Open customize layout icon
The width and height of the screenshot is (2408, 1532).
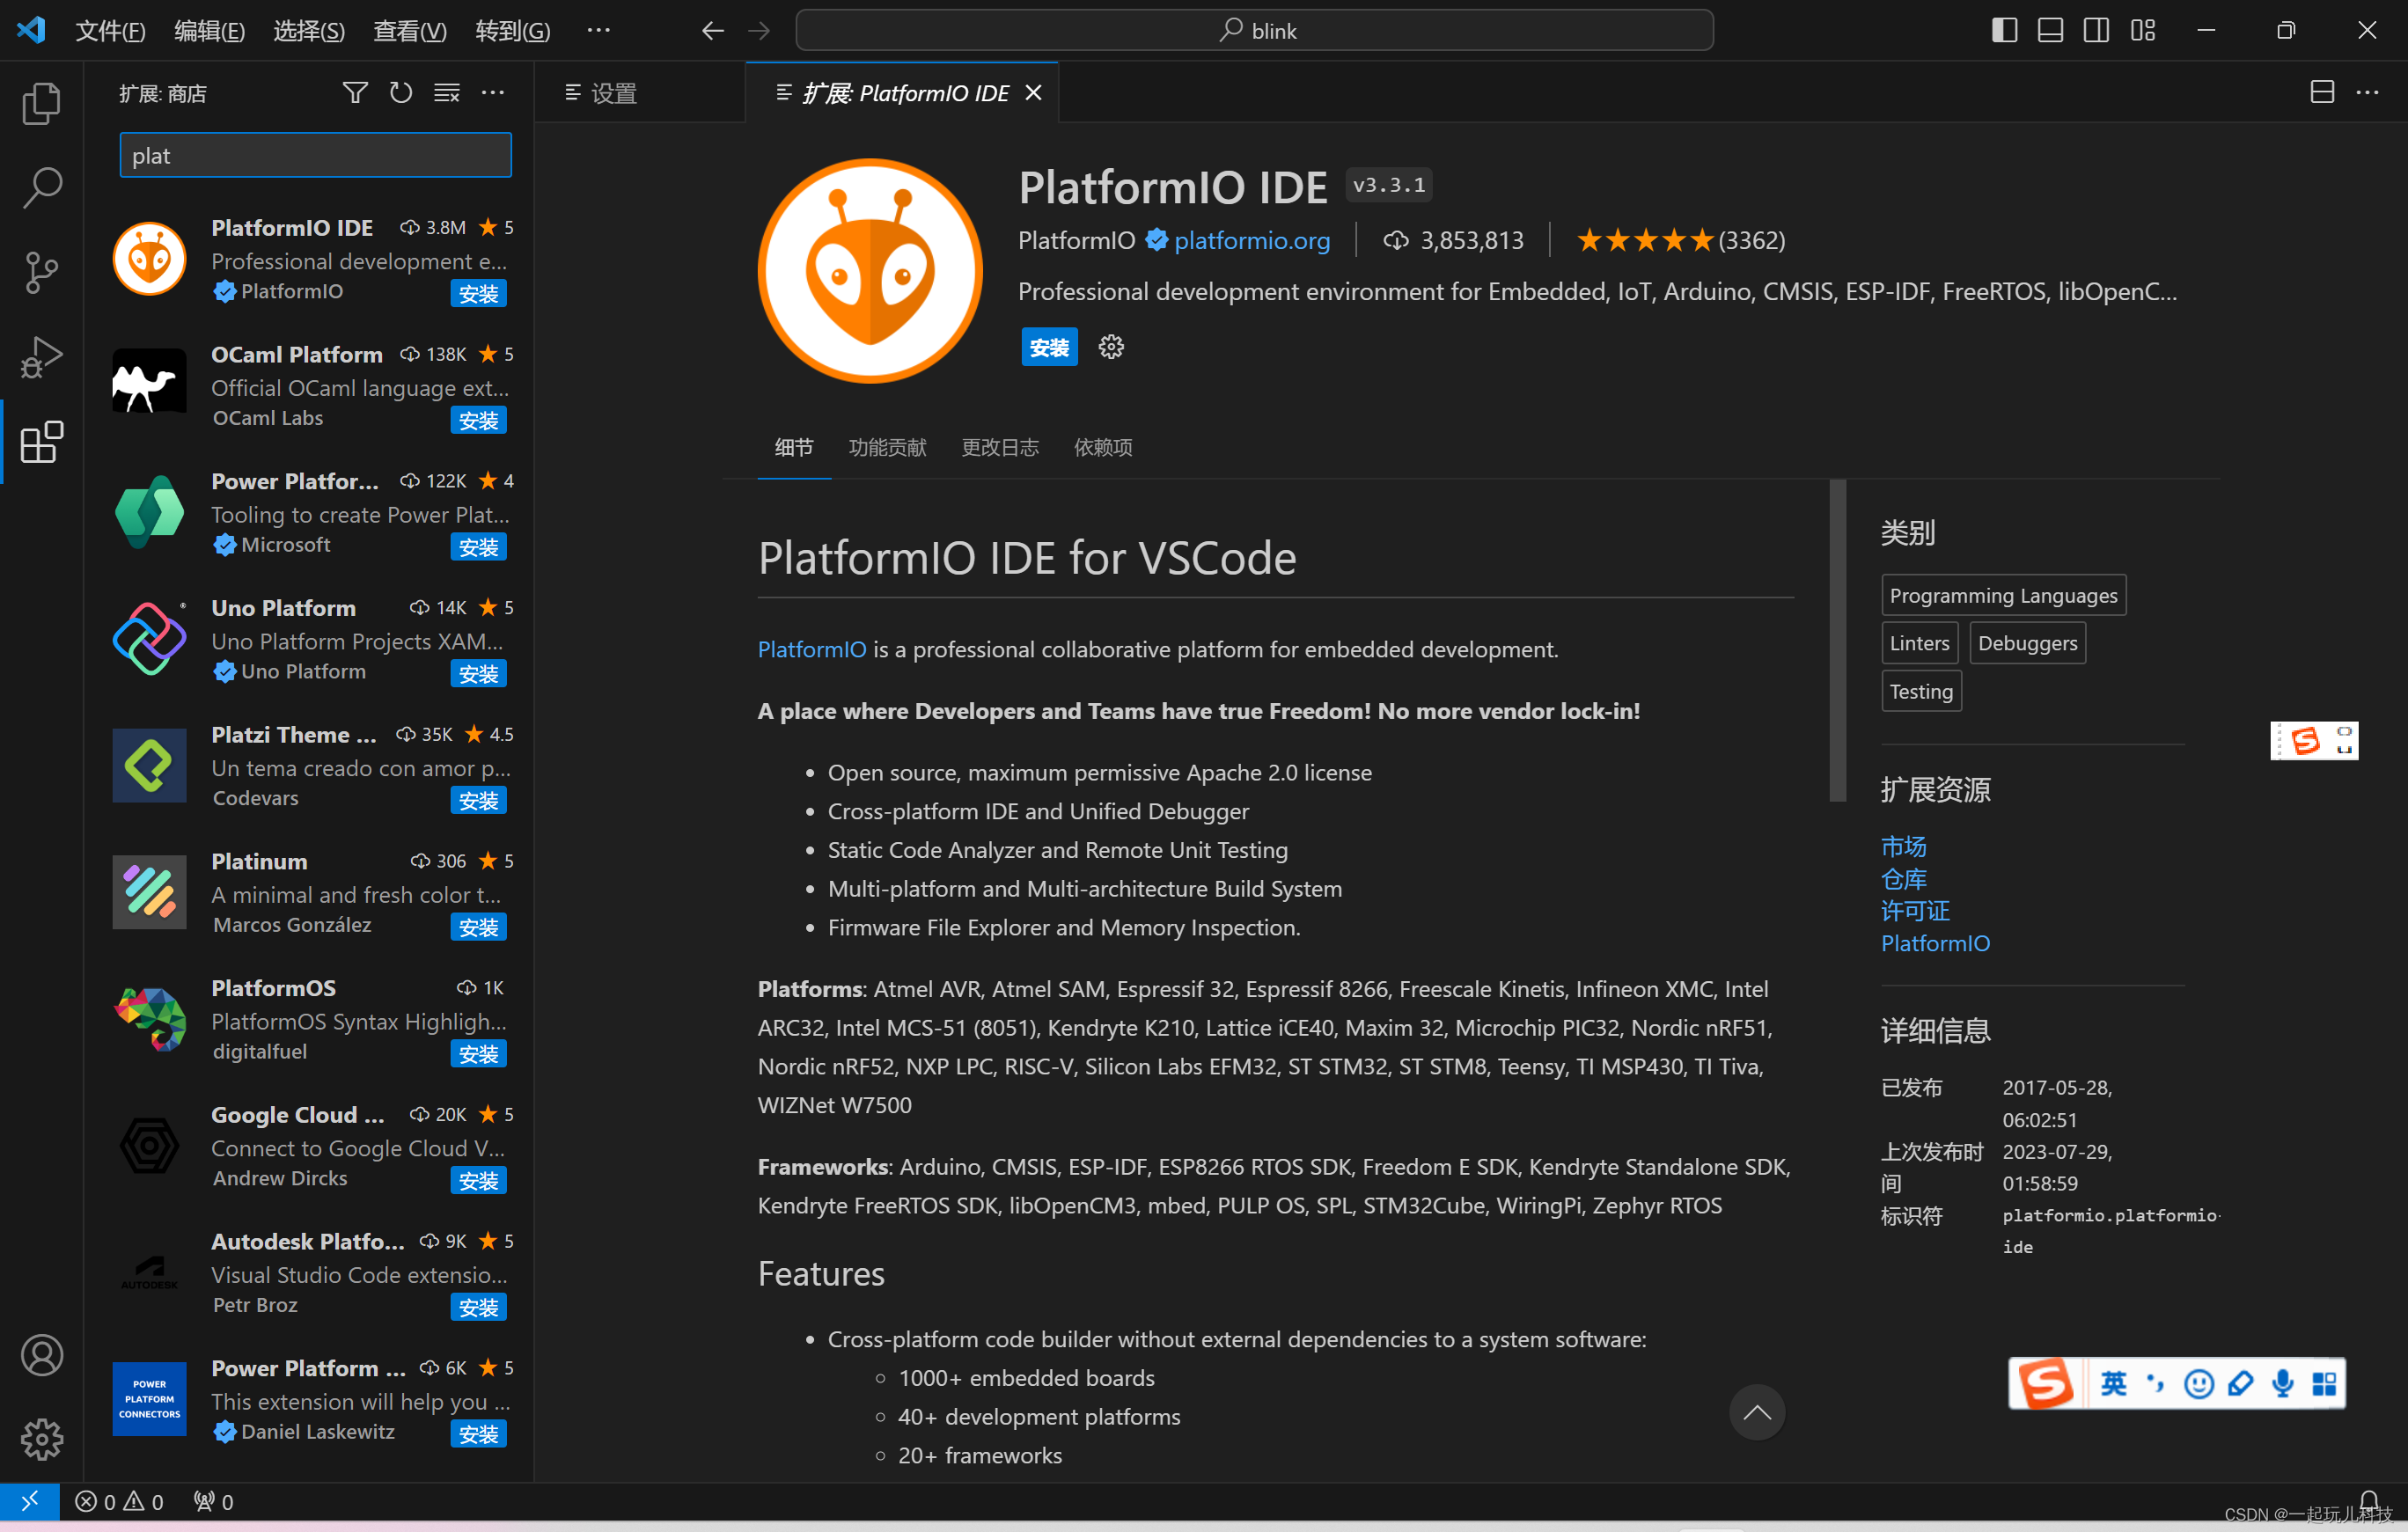tap(2143, 30)
